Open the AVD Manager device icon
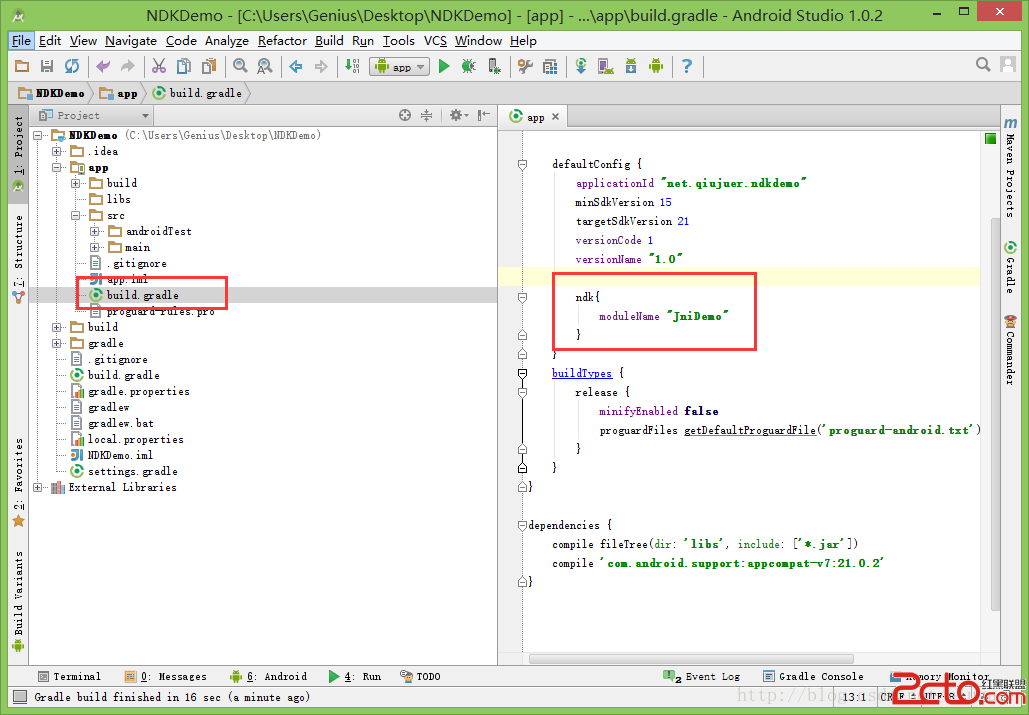1029x715 pixels. tap(606, 66)
